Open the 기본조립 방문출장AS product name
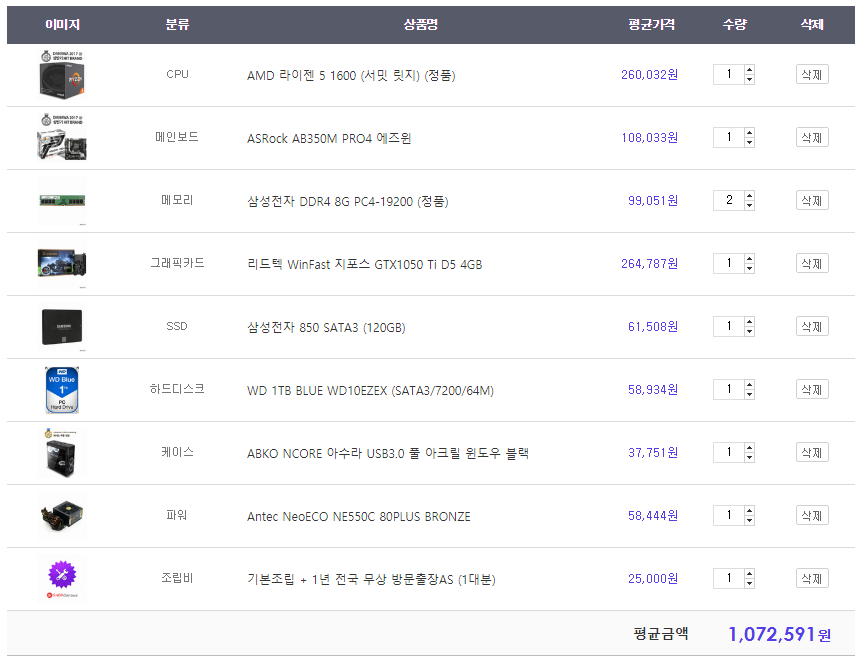 pos(371,579)
